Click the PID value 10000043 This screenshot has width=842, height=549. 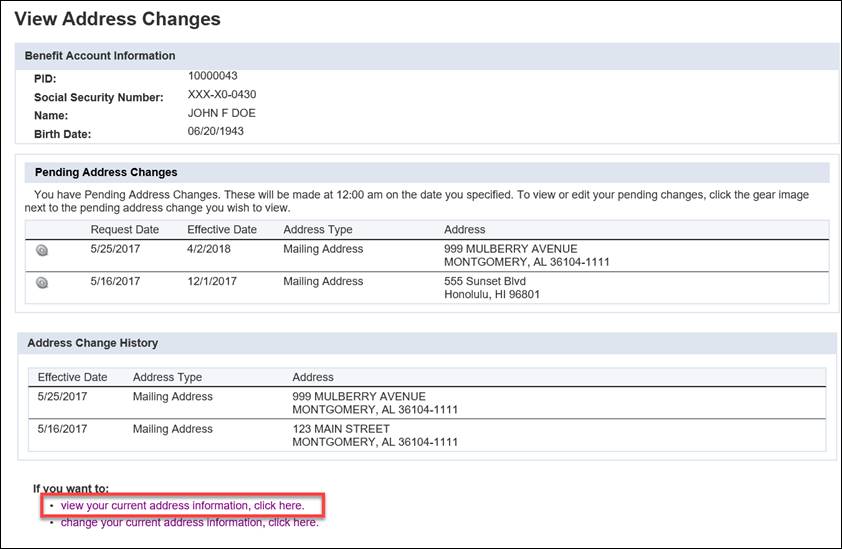213,76
